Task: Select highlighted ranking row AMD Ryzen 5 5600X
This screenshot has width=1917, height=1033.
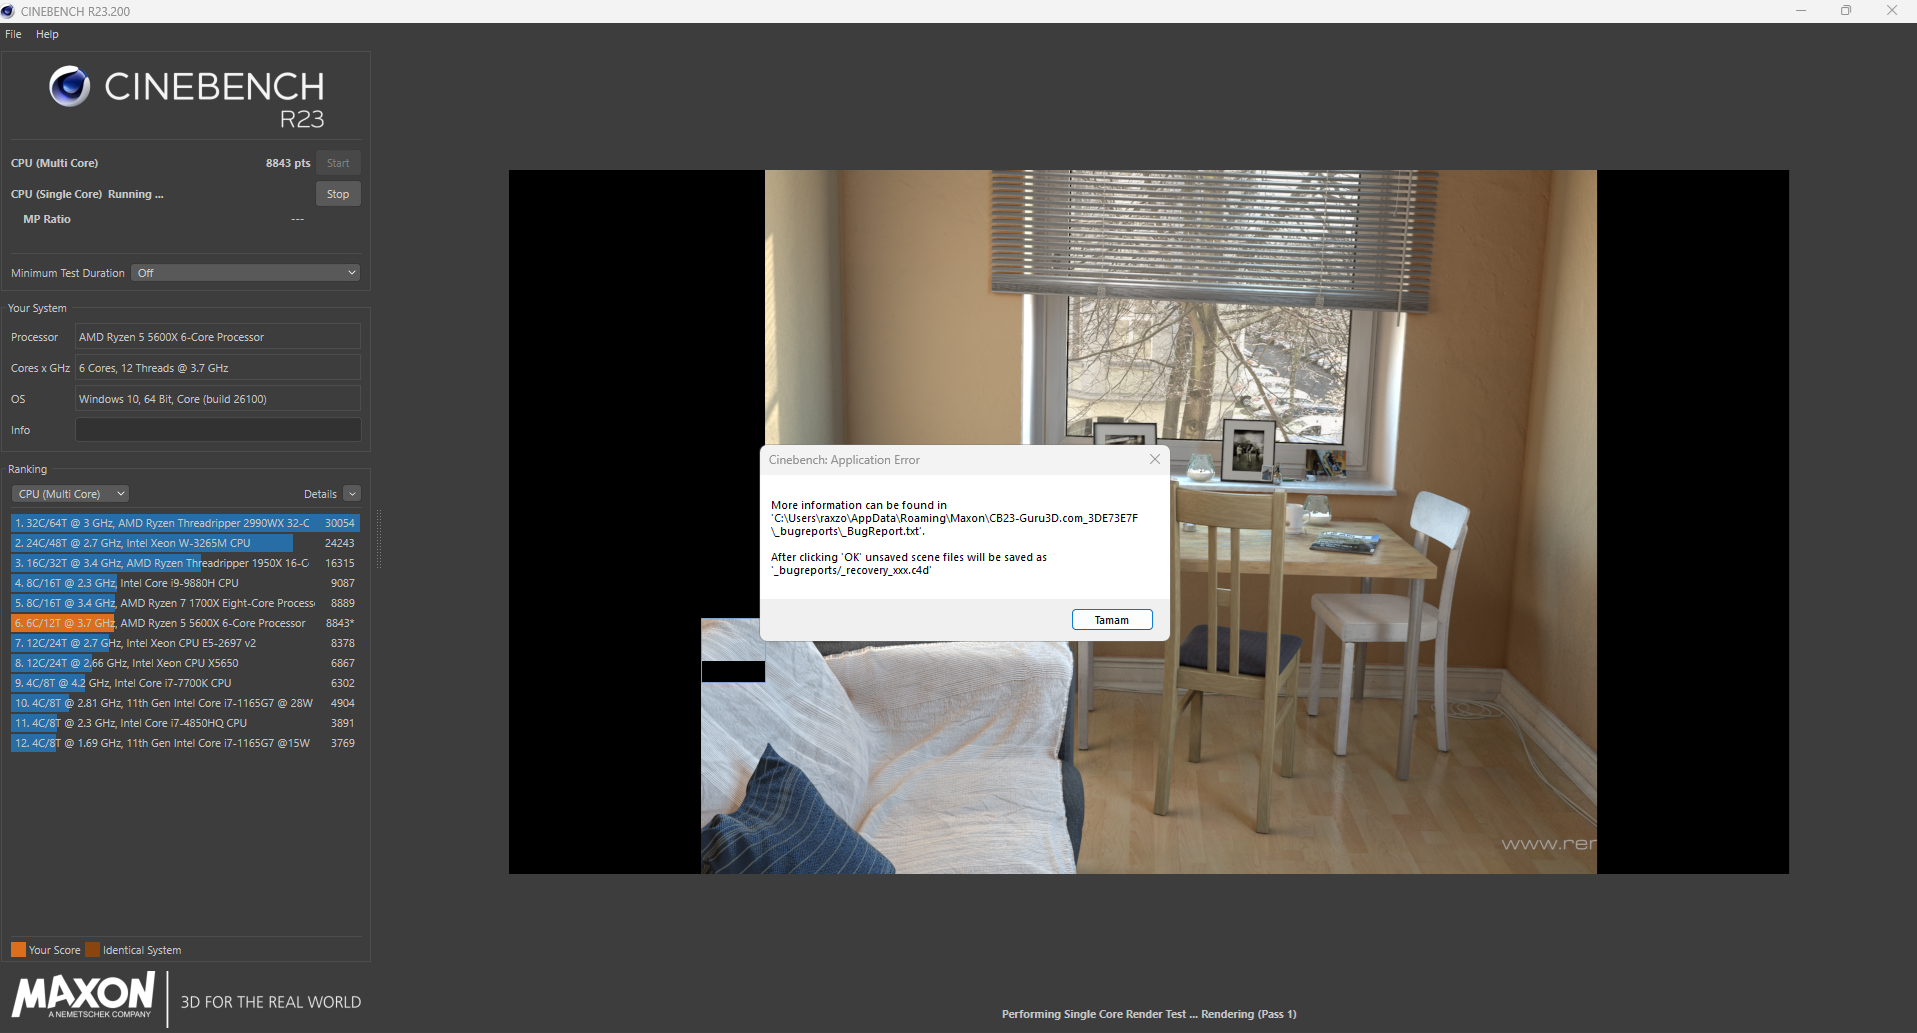Action: pyautogui.click(x=184, y=623)
